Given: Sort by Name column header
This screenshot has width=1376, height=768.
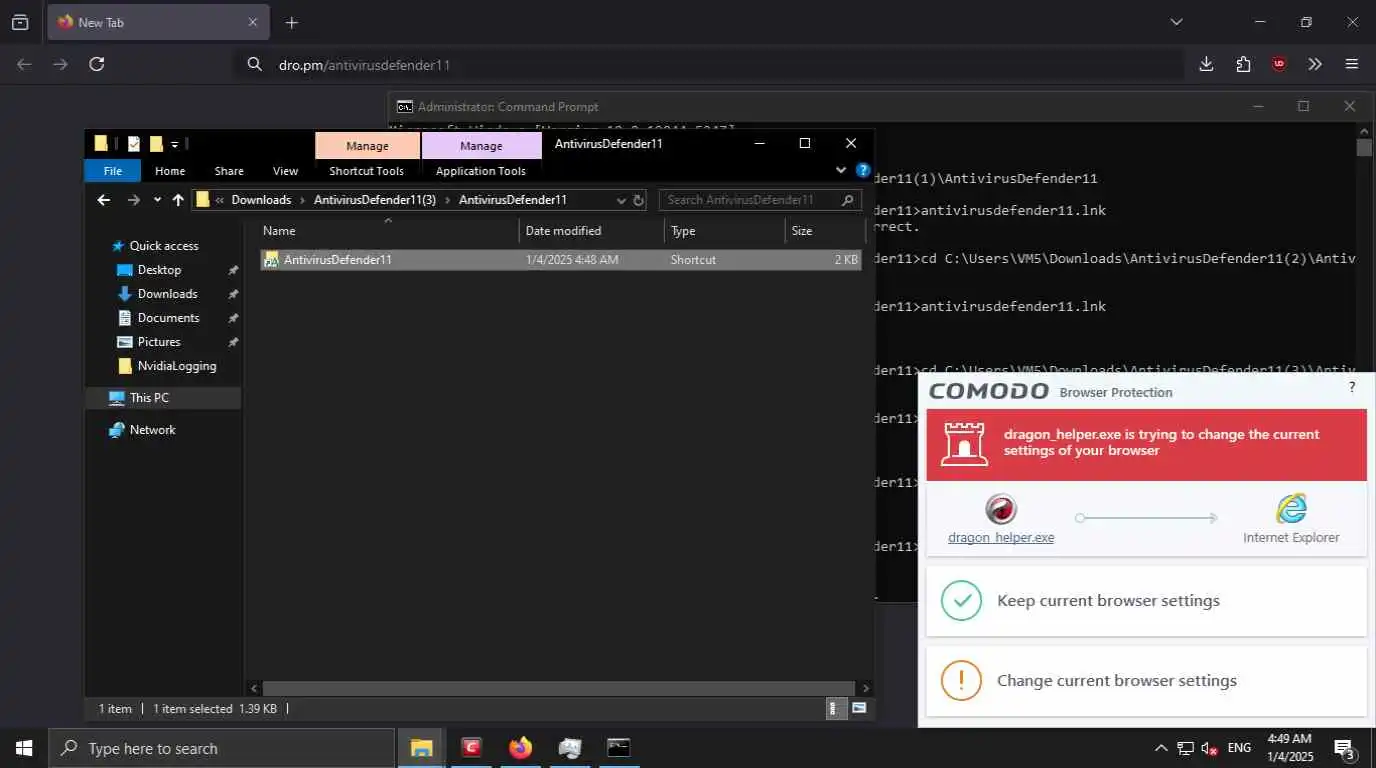Looking at the screenshot, I should click(x=390, y=231).
